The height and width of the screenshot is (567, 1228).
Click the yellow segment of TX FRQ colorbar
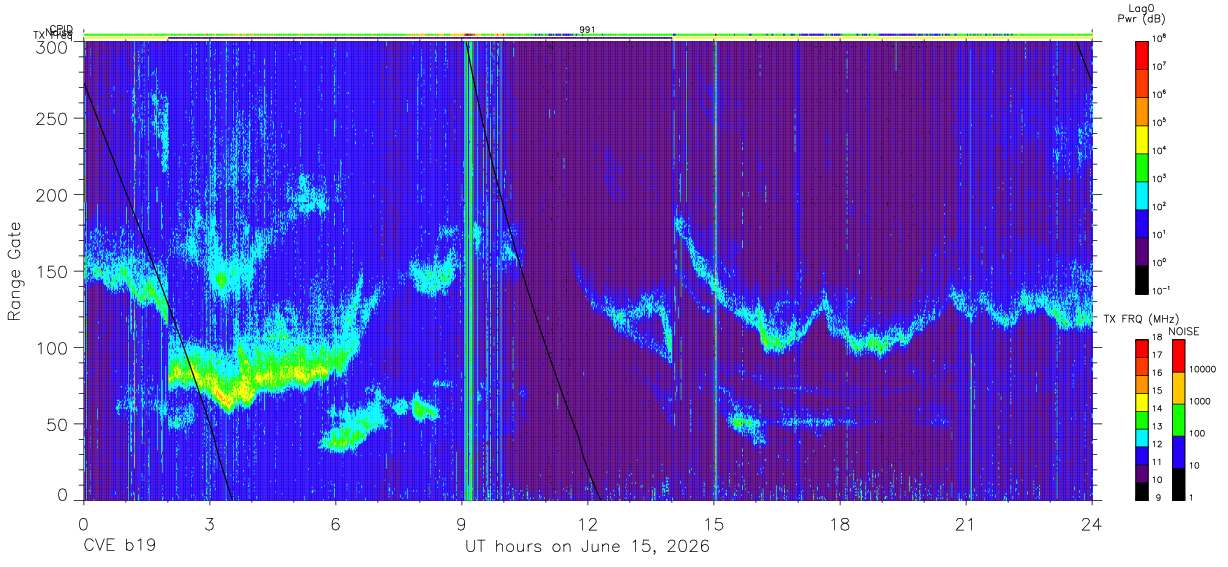pos(1143,402)
